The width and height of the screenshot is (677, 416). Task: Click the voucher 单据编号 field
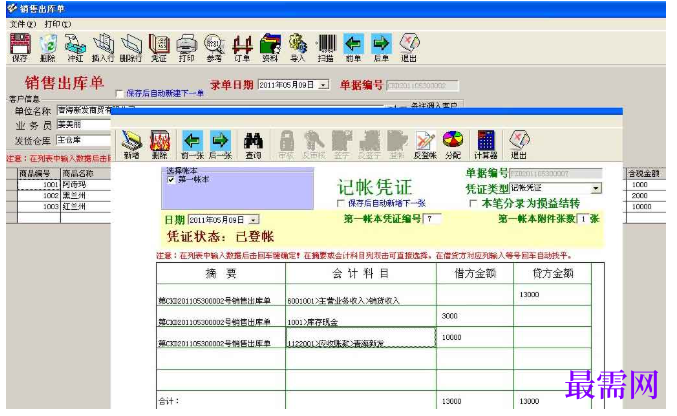pos(555,174)
